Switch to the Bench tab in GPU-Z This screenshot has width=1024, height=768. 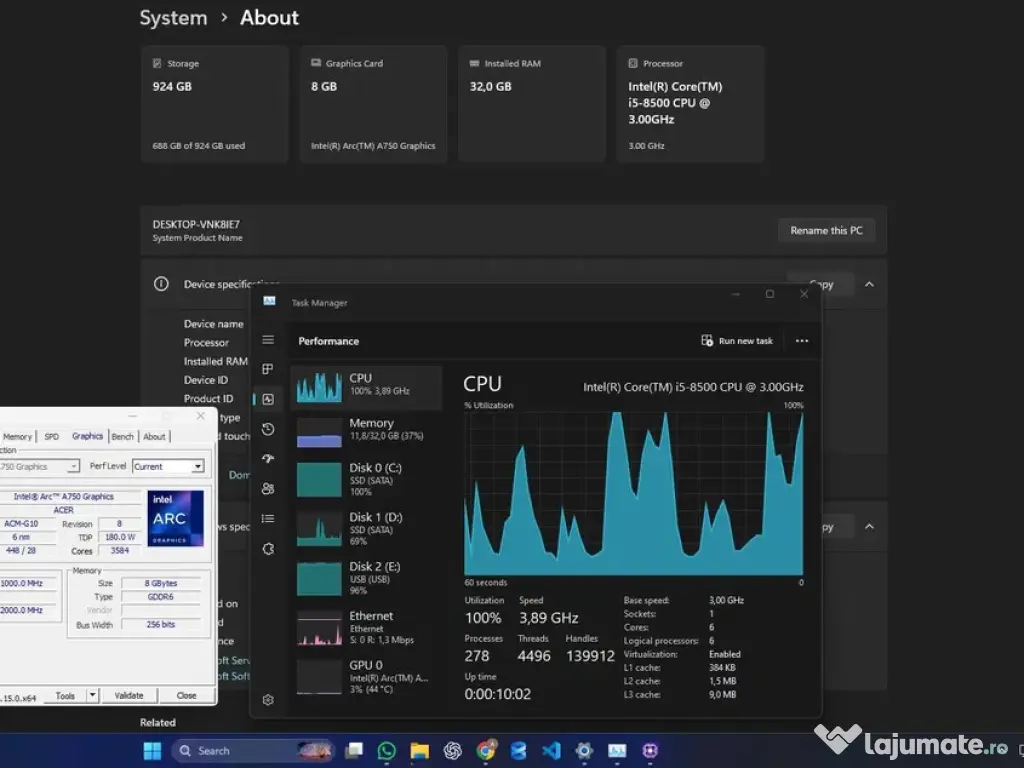tap(123, 436)
